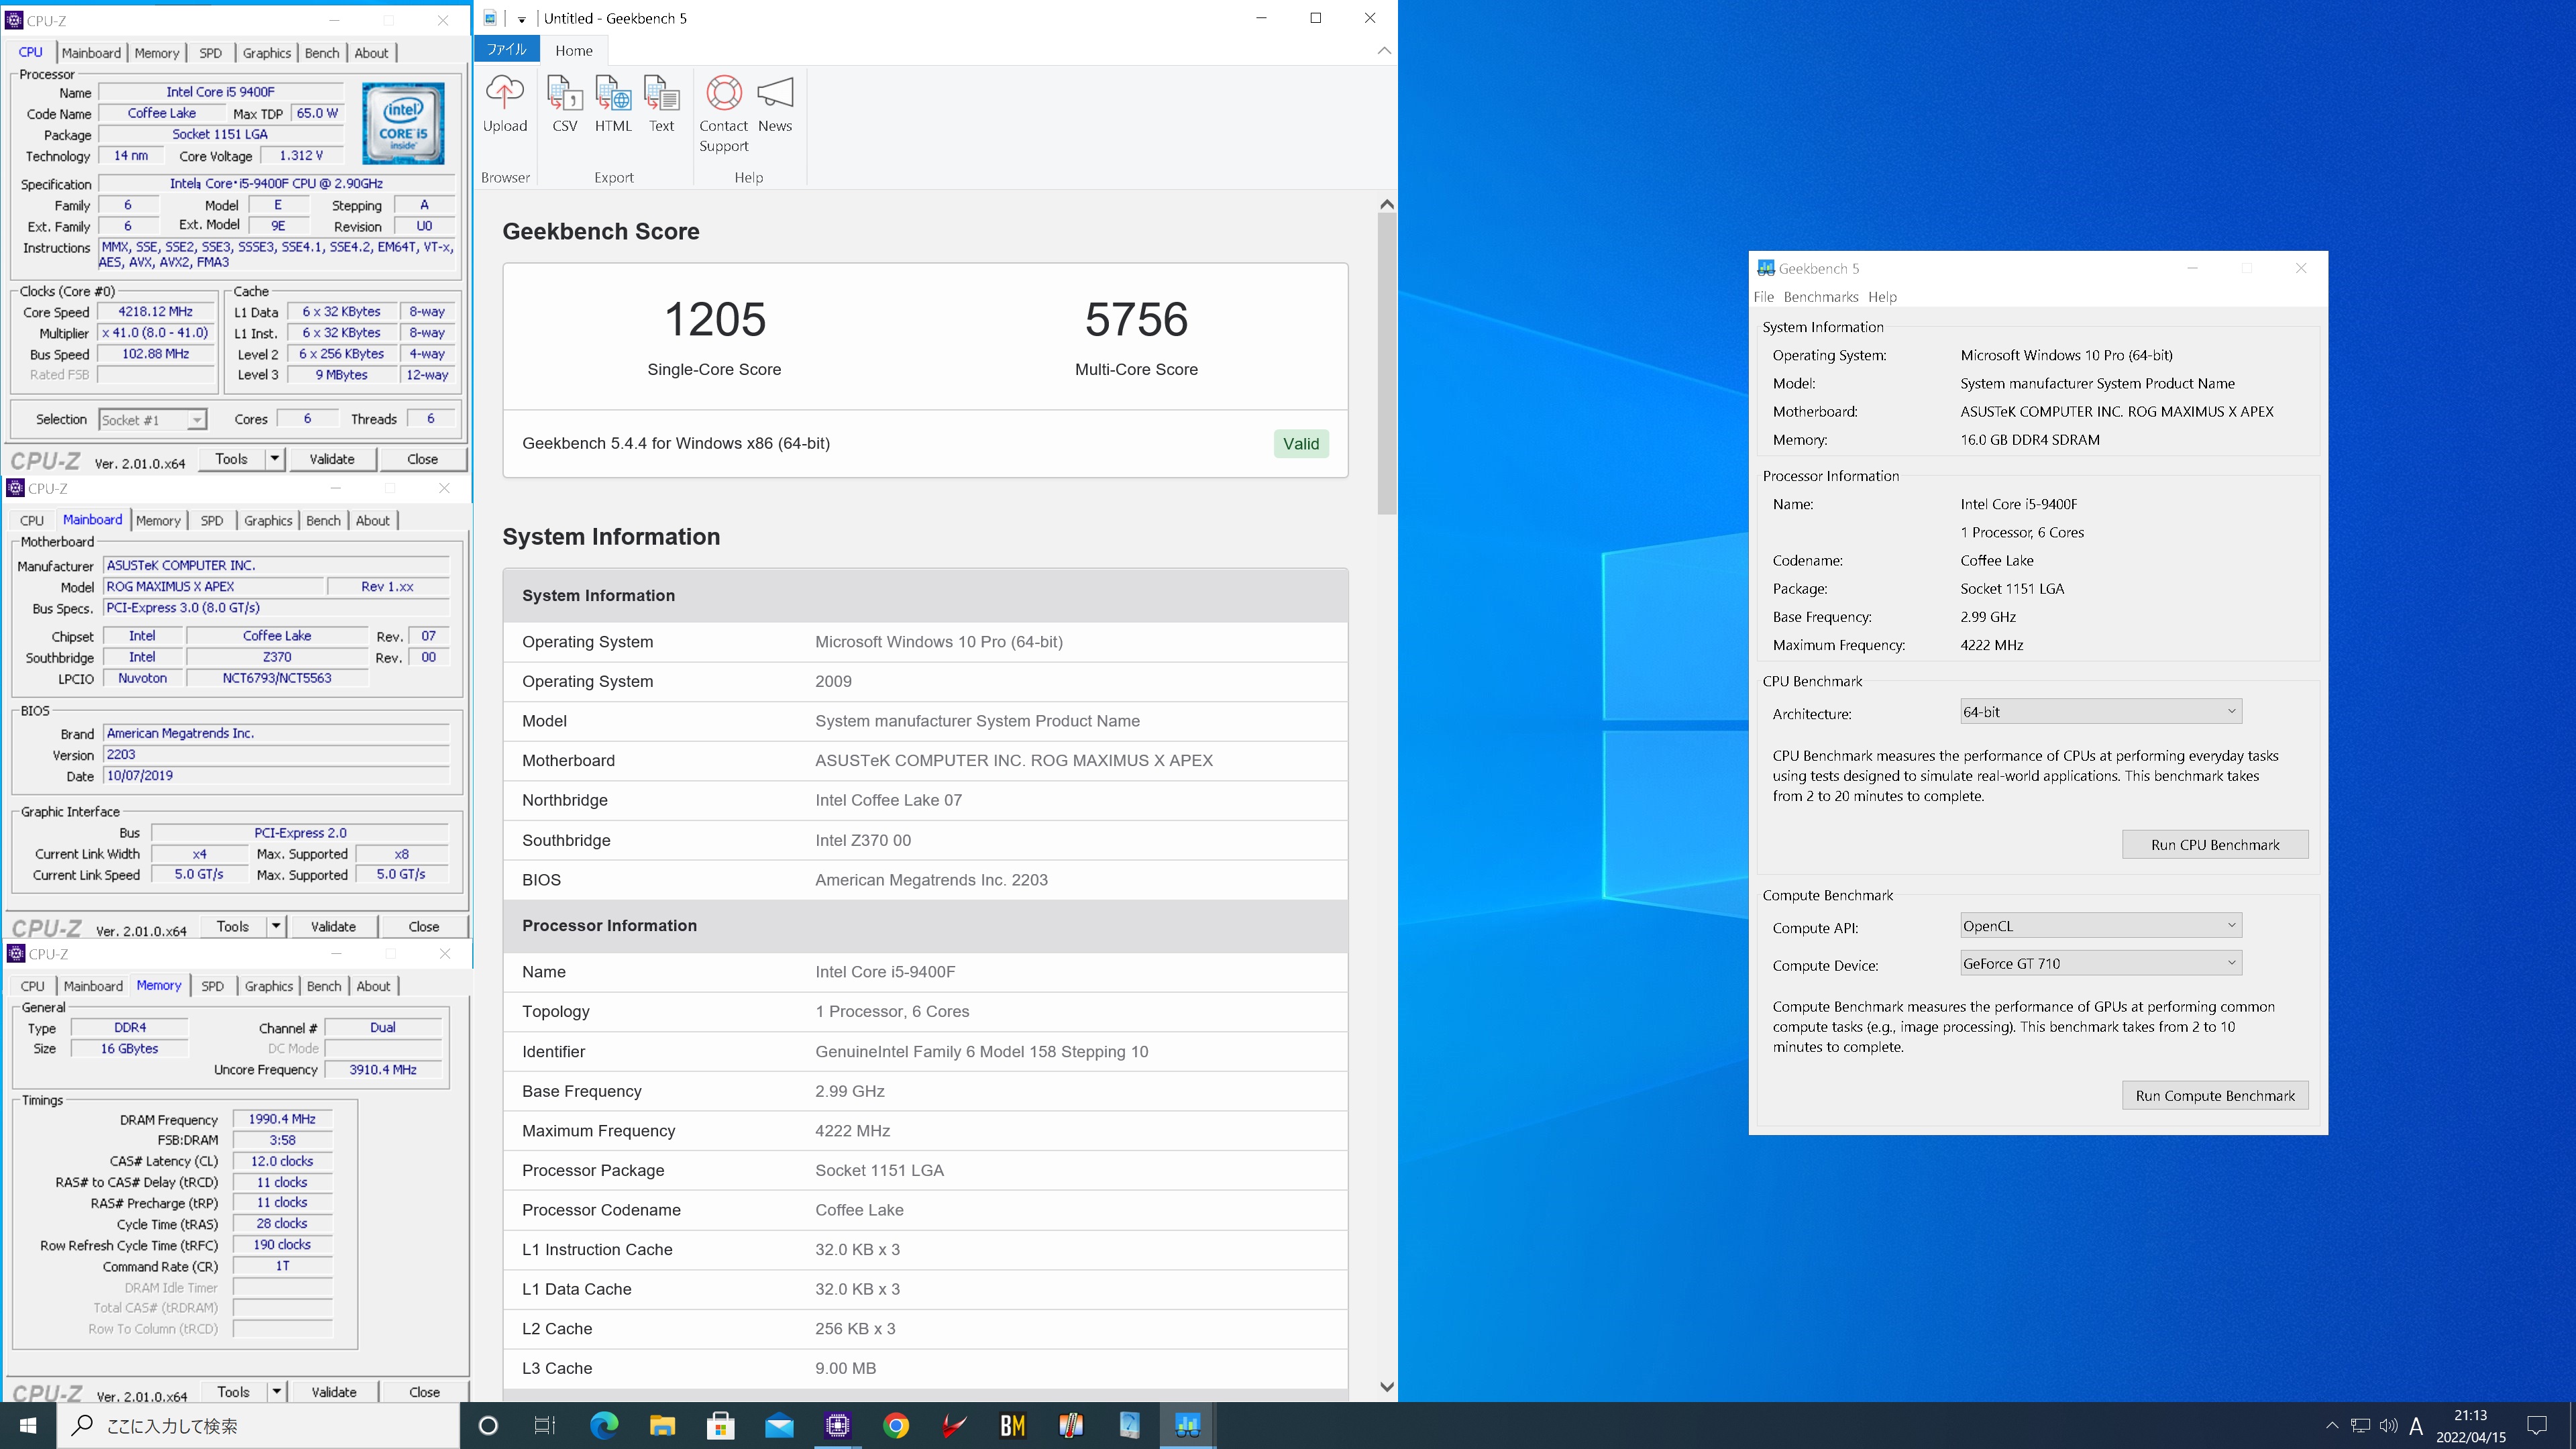
Task: Click the Valid badge on the score card
Action: (1301, 443)
